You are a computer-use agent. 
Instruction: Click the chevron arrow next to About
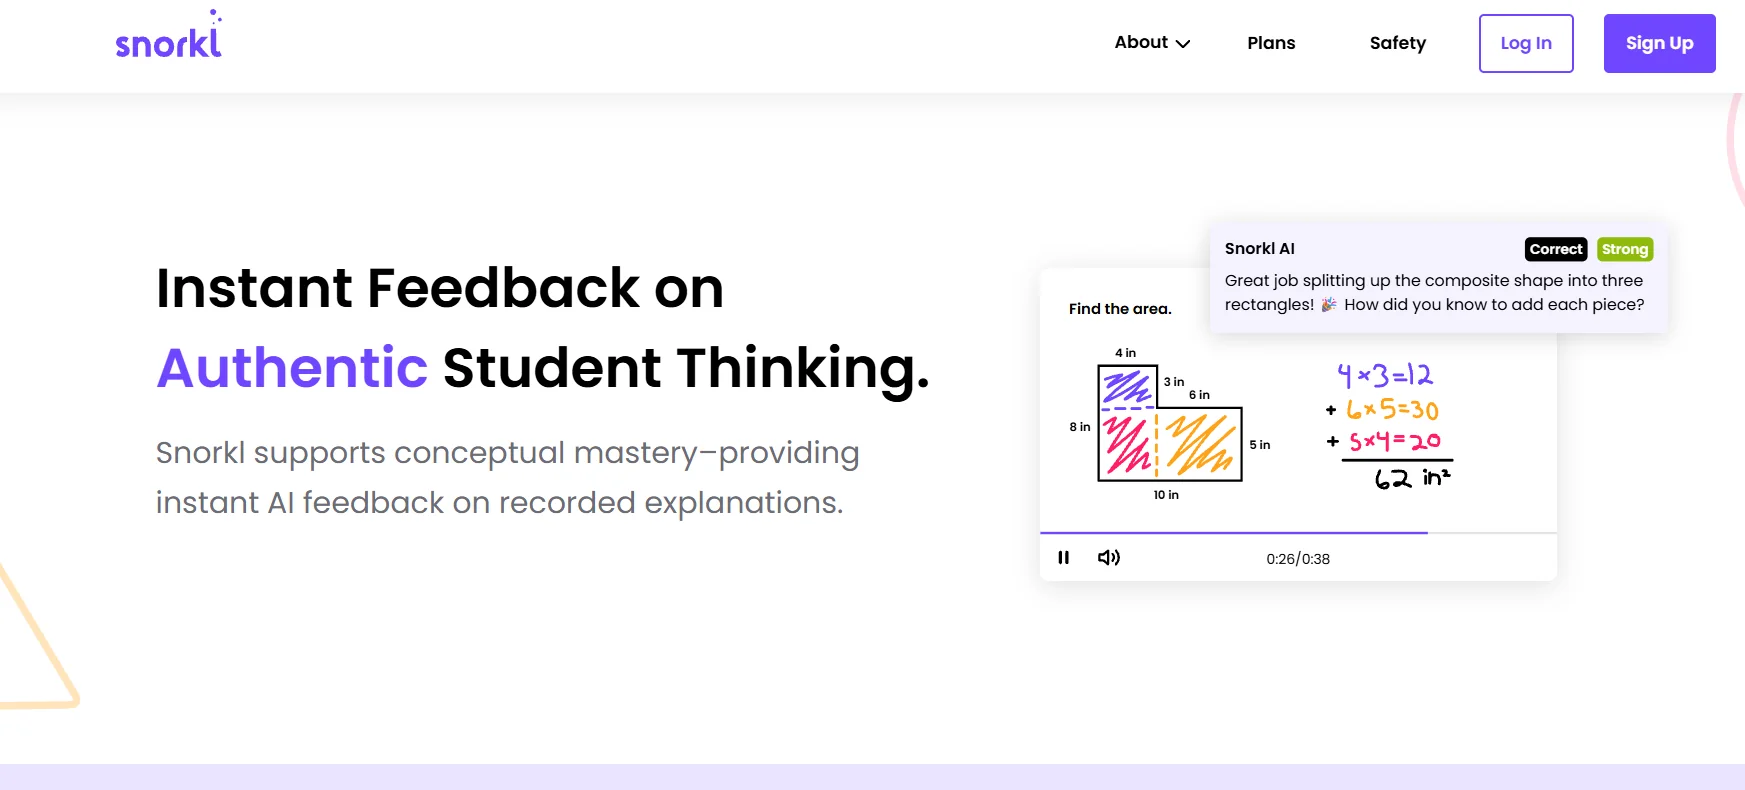[x=1183, y=44]
